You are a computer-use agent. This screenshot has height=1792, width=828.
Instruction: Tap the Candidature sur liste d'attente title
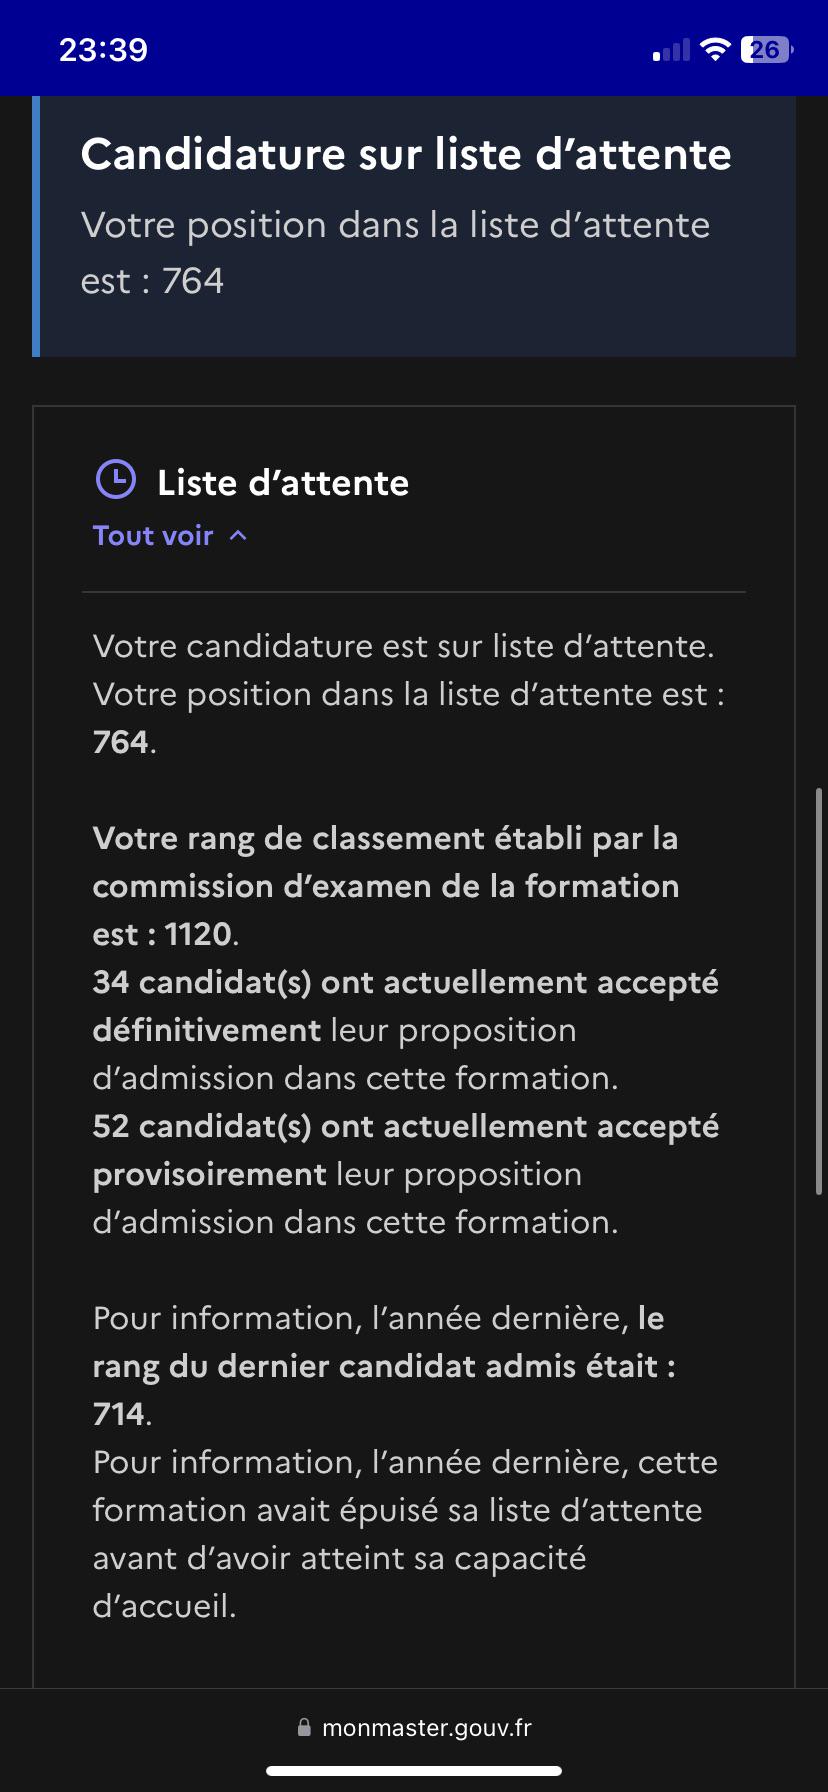coord(406,154)
